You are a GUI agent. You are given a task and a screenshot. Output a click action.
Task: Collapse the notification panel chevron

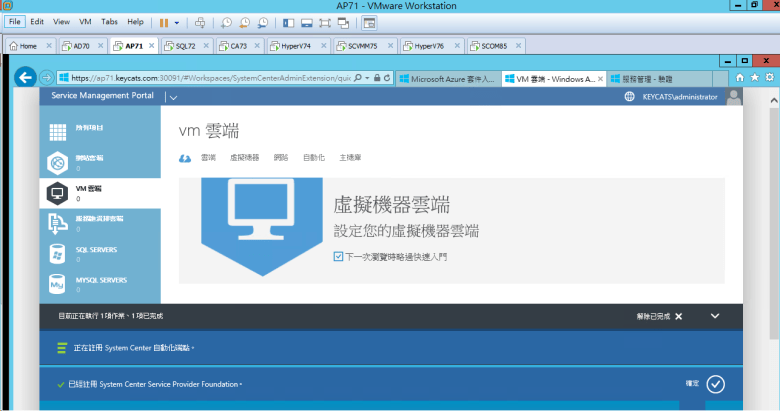715,316
